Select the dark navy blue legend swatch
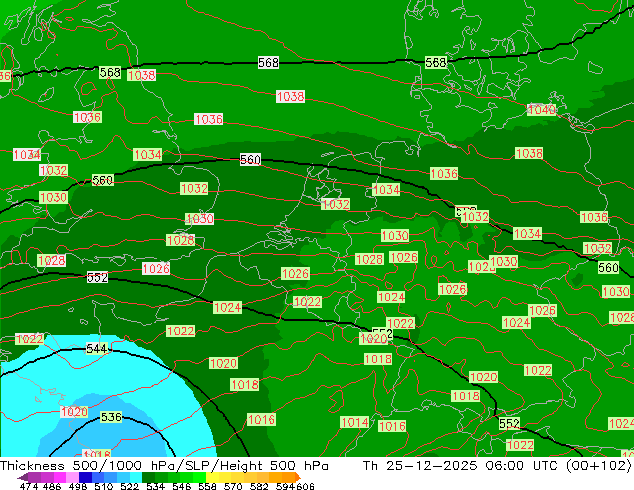Image resolution: width=634 pixels, height=490 pixels. (x=85, y=477)
